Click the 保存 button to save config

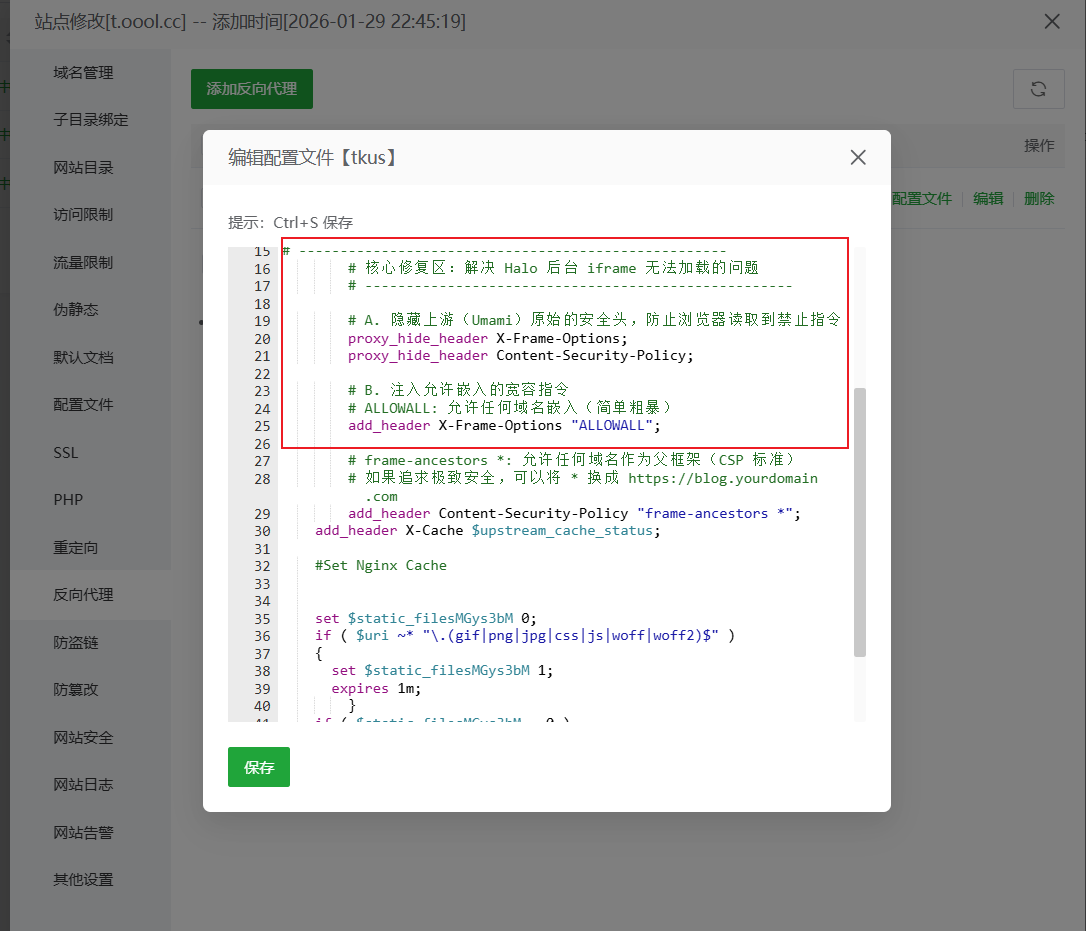tap(258, 767)
